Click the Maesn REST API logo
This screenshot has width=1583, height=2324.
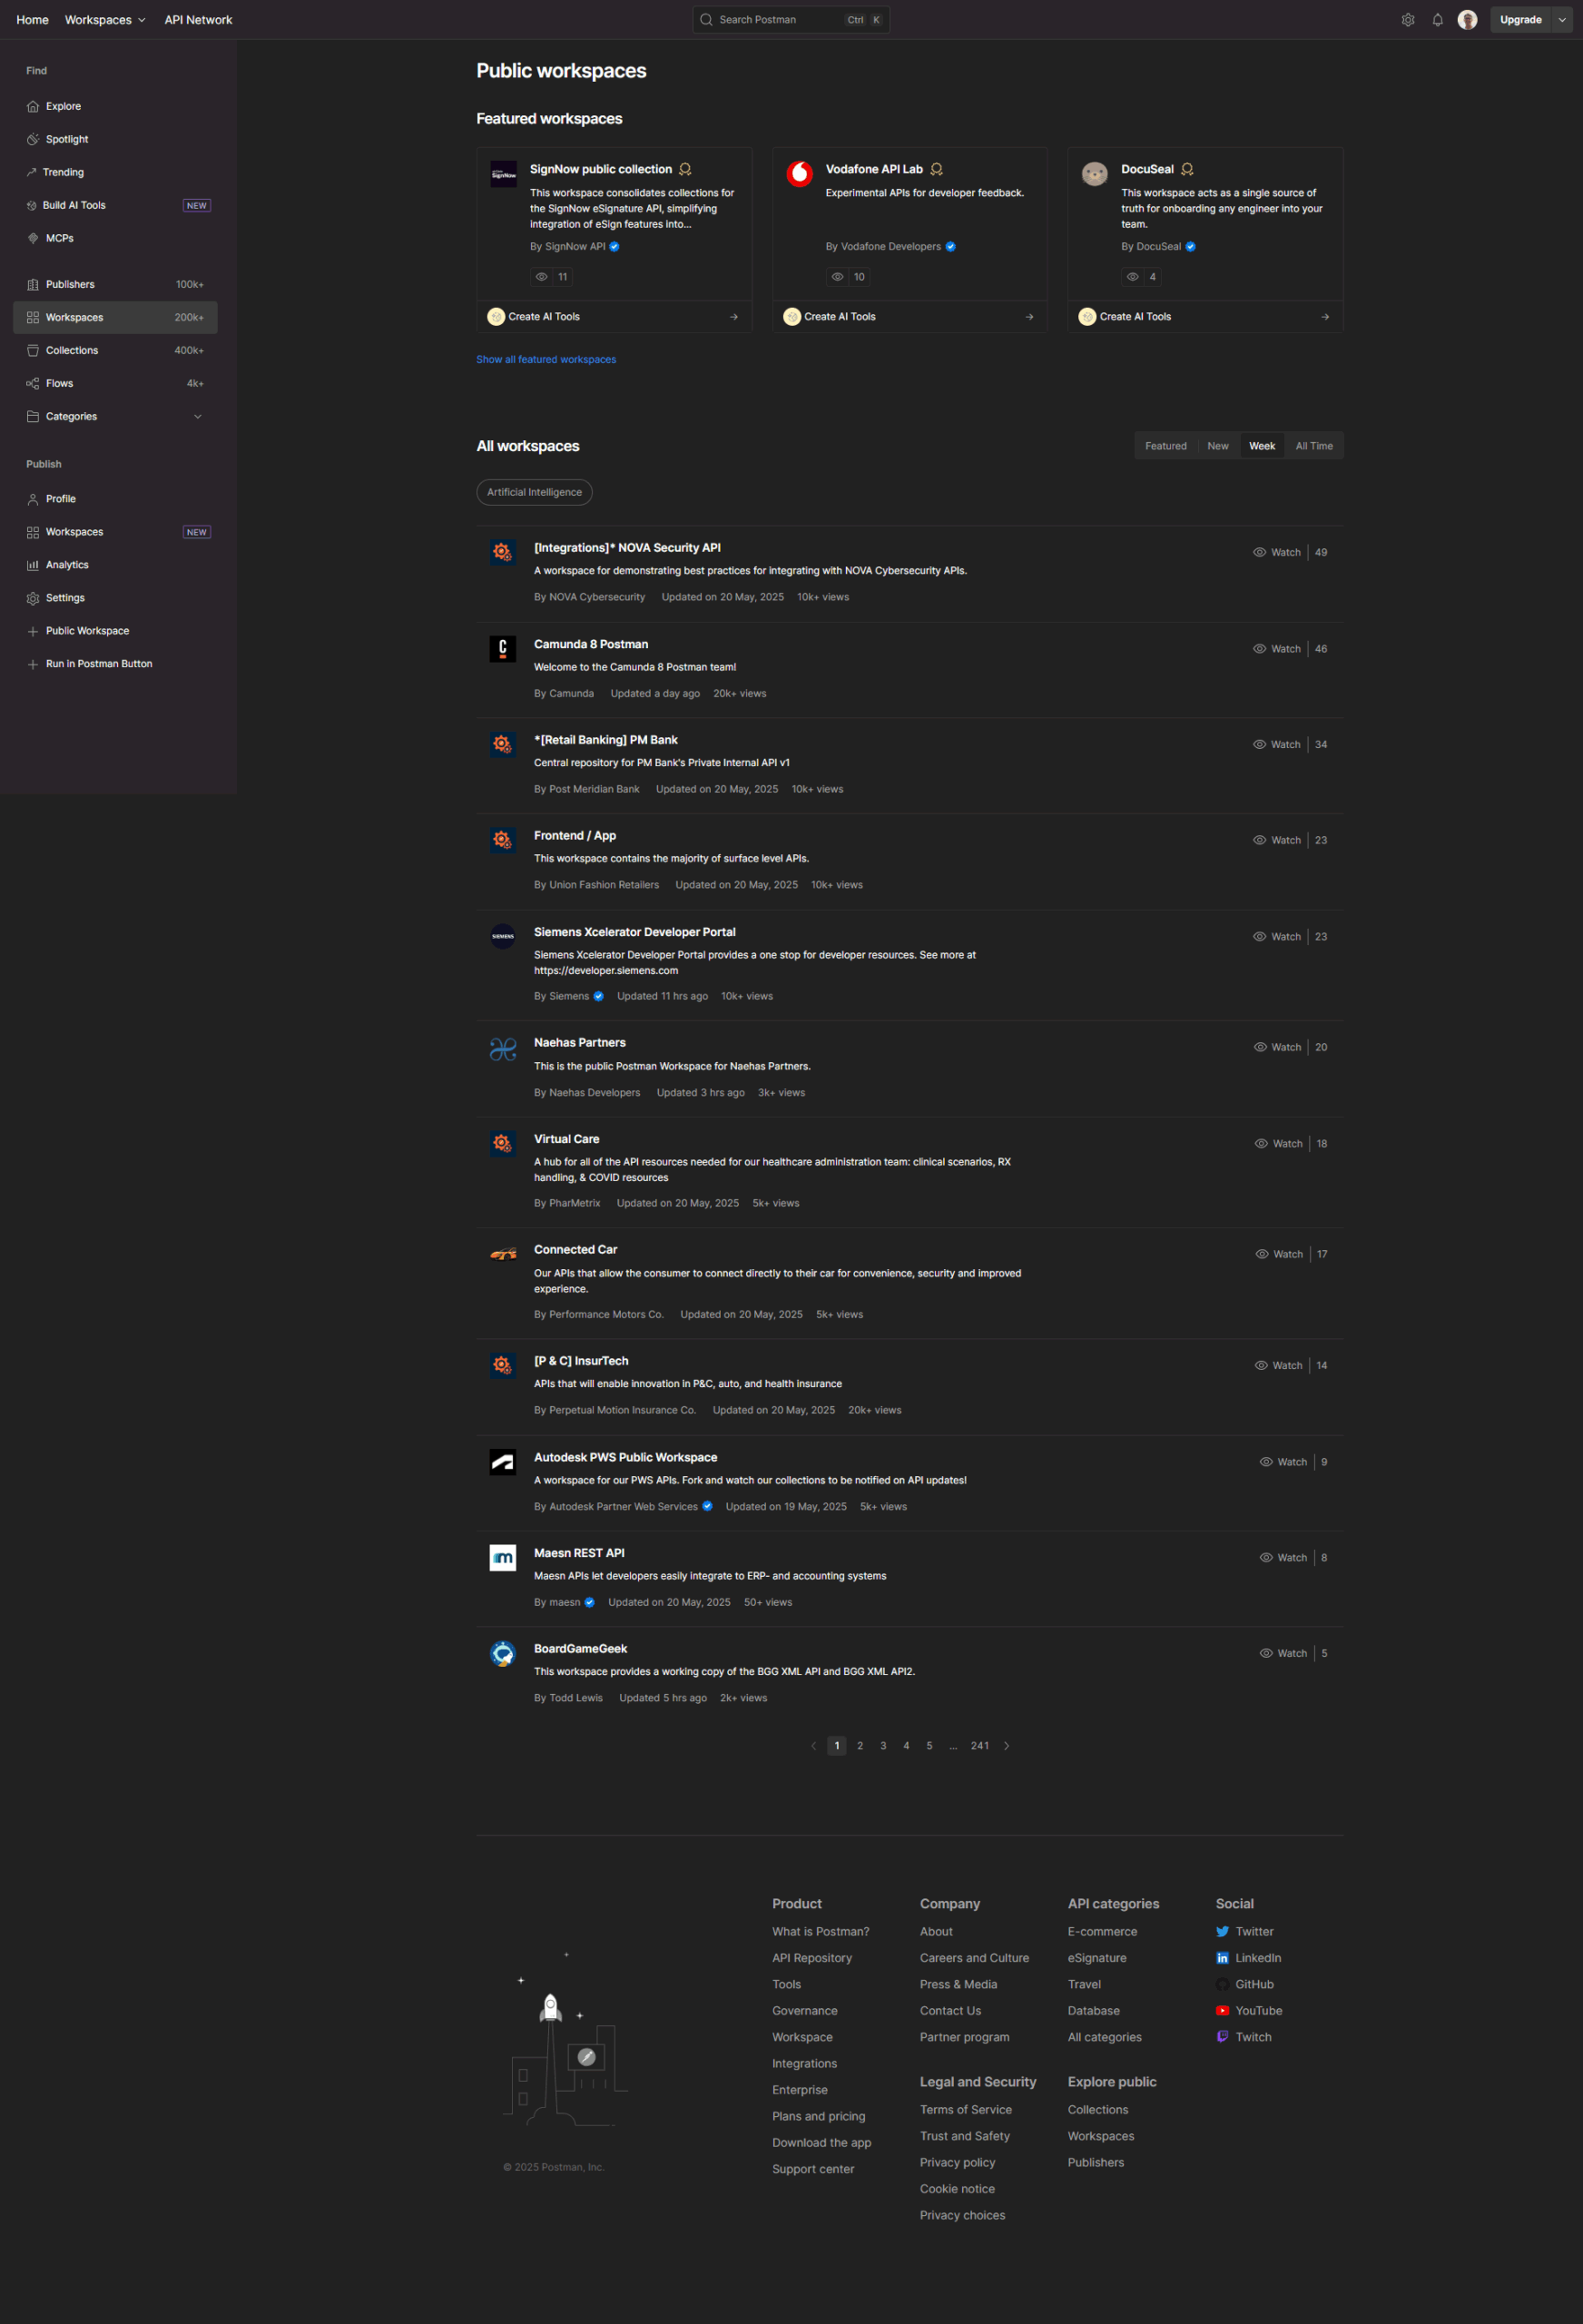coord(502,1557)
